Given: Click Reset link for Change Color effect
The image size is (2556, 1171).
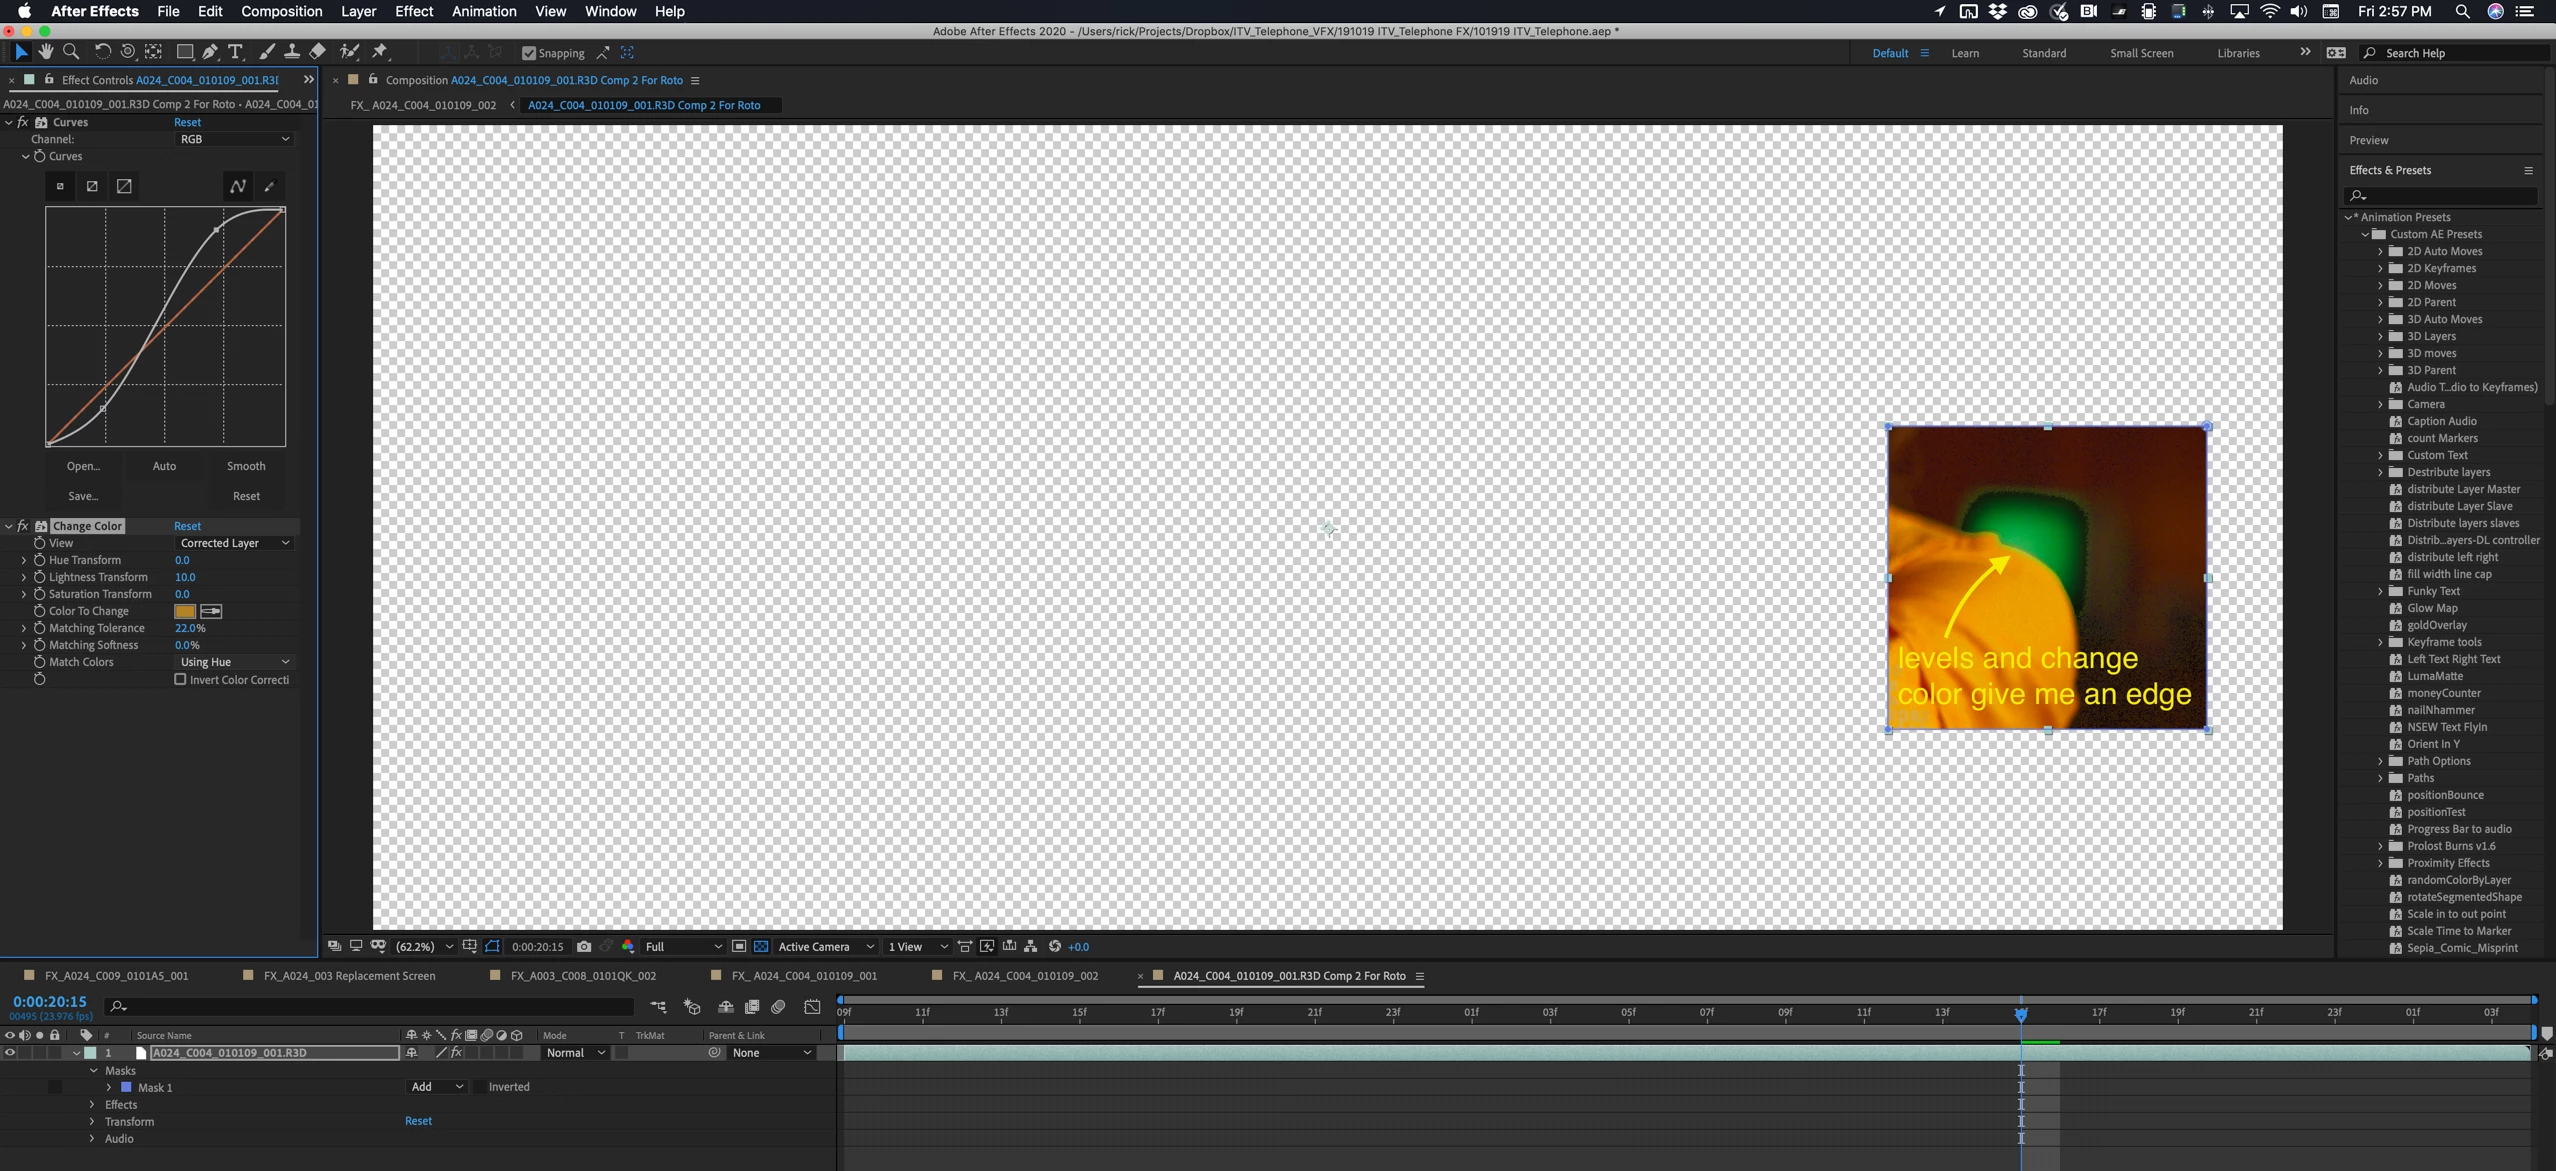Looking at the screenshot, I should click(x=187, y=526).
